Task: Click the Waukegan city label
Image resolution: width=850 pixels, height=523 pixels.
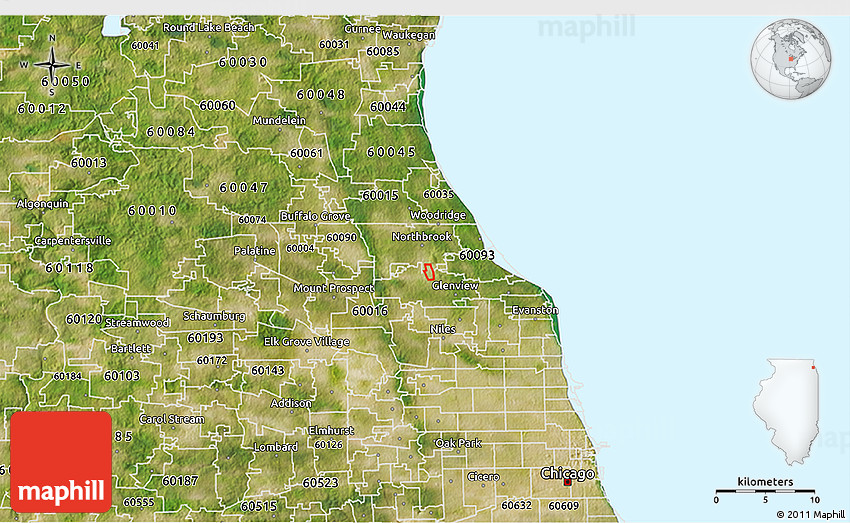Action: pyautogui.click(x=409, y=34)
